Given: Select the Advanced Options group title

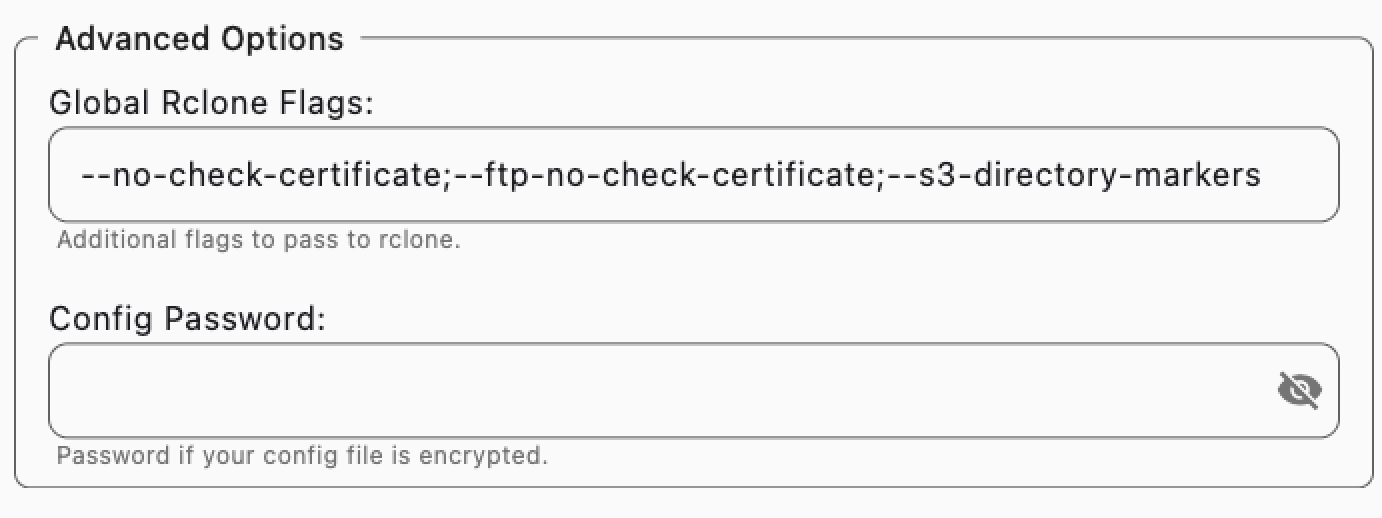Looking at the screenshot, I should tap(199, 39).
